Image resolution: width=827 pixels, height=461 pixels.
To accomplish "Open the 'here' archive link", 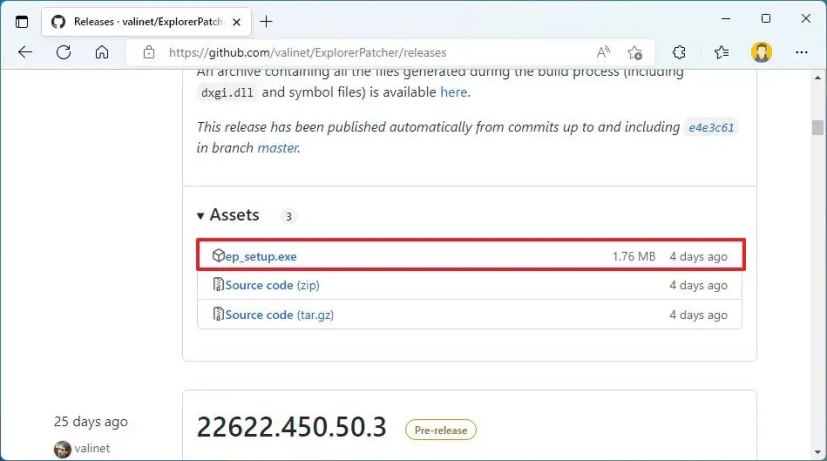I will [x=454, y=92].
